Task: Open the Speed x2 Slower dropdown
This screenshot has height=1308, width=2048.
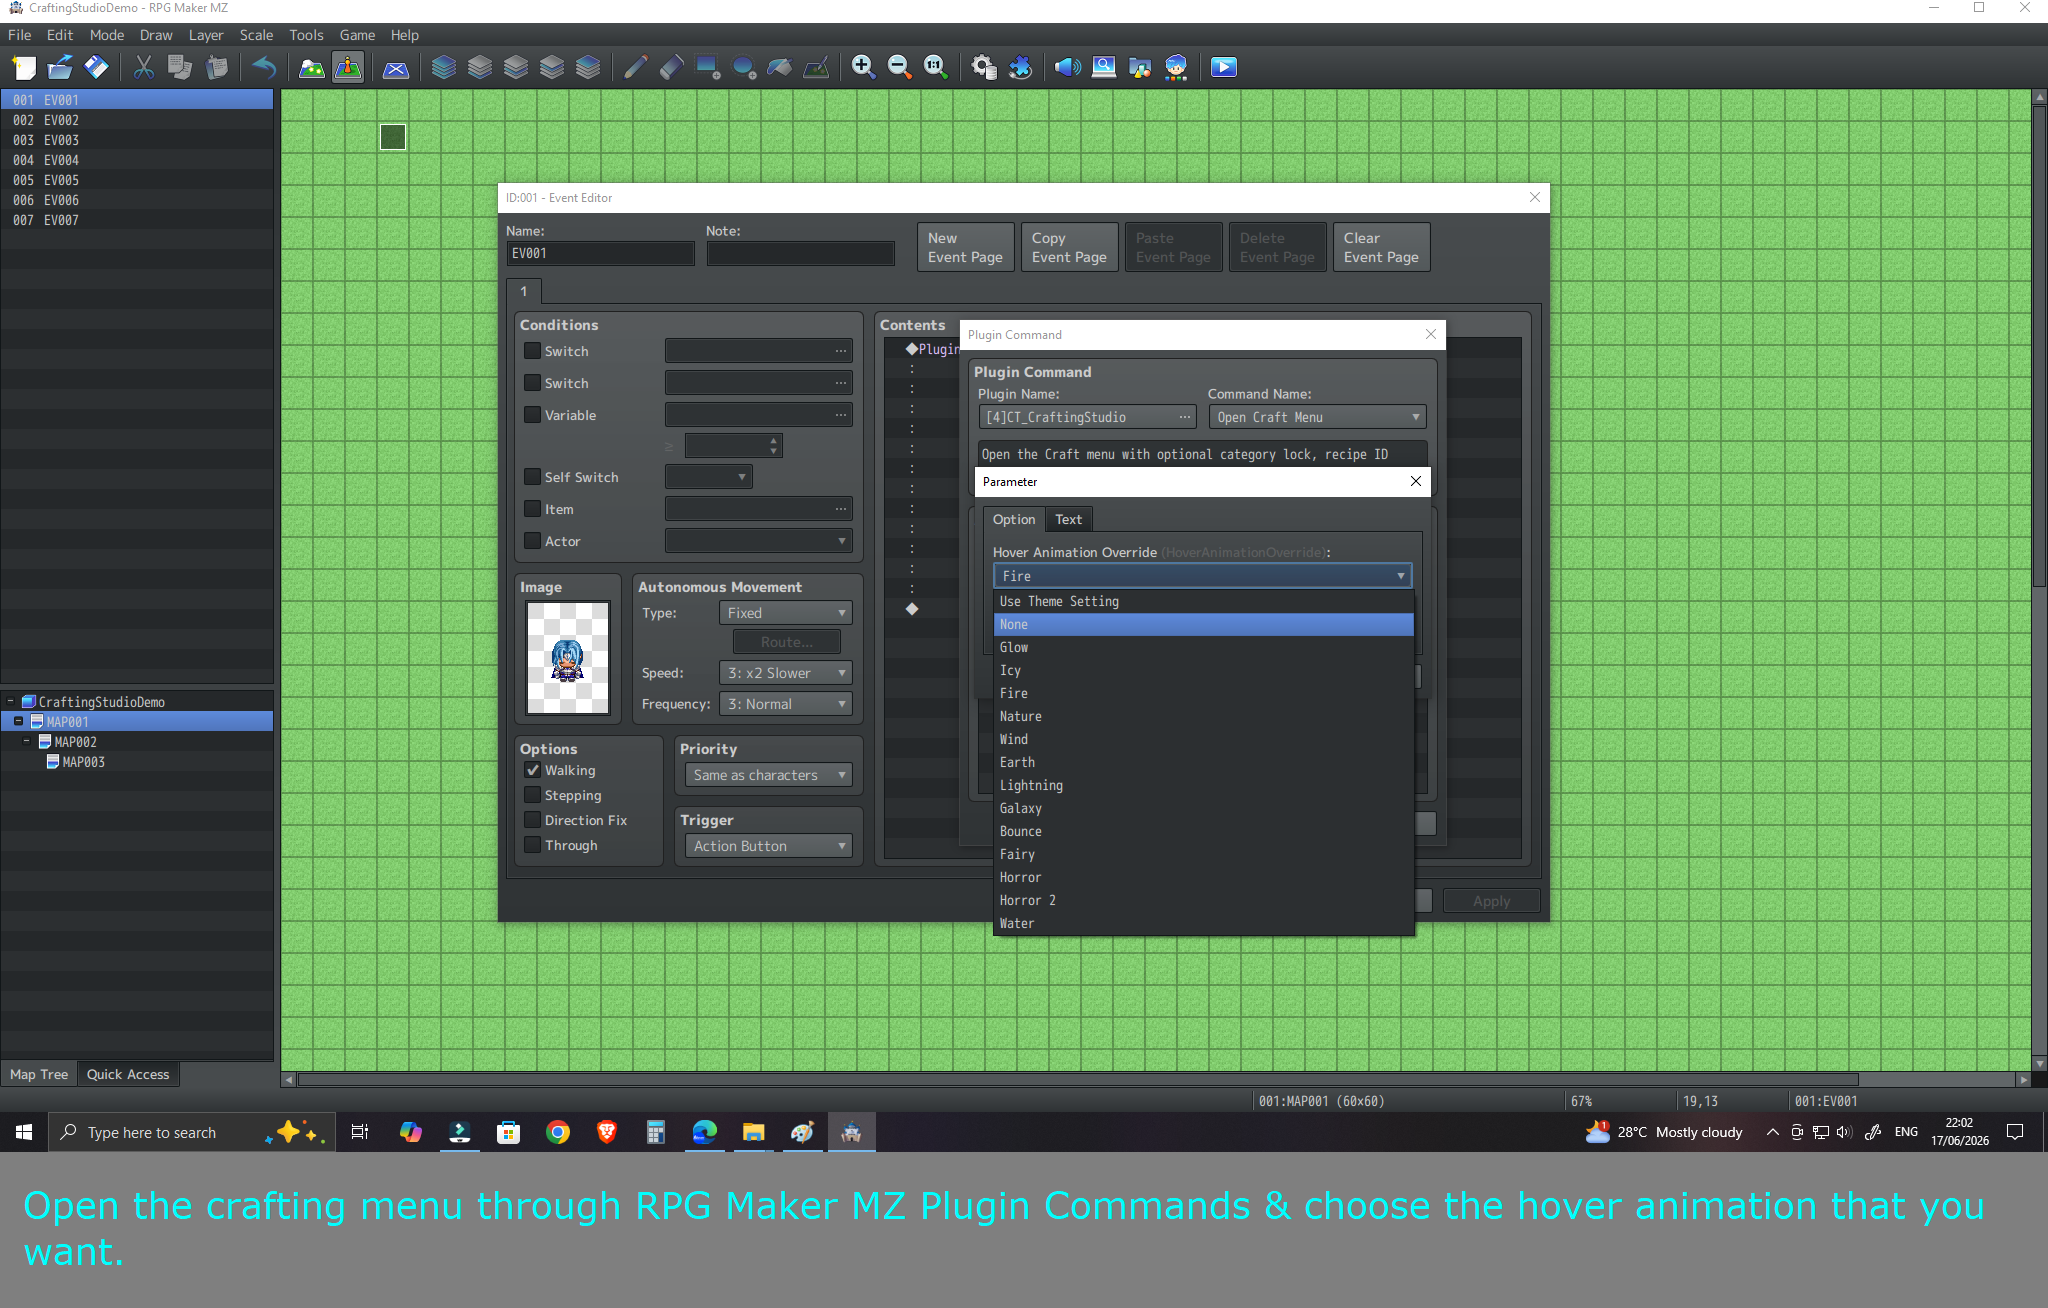Action: tap(786, 673)
